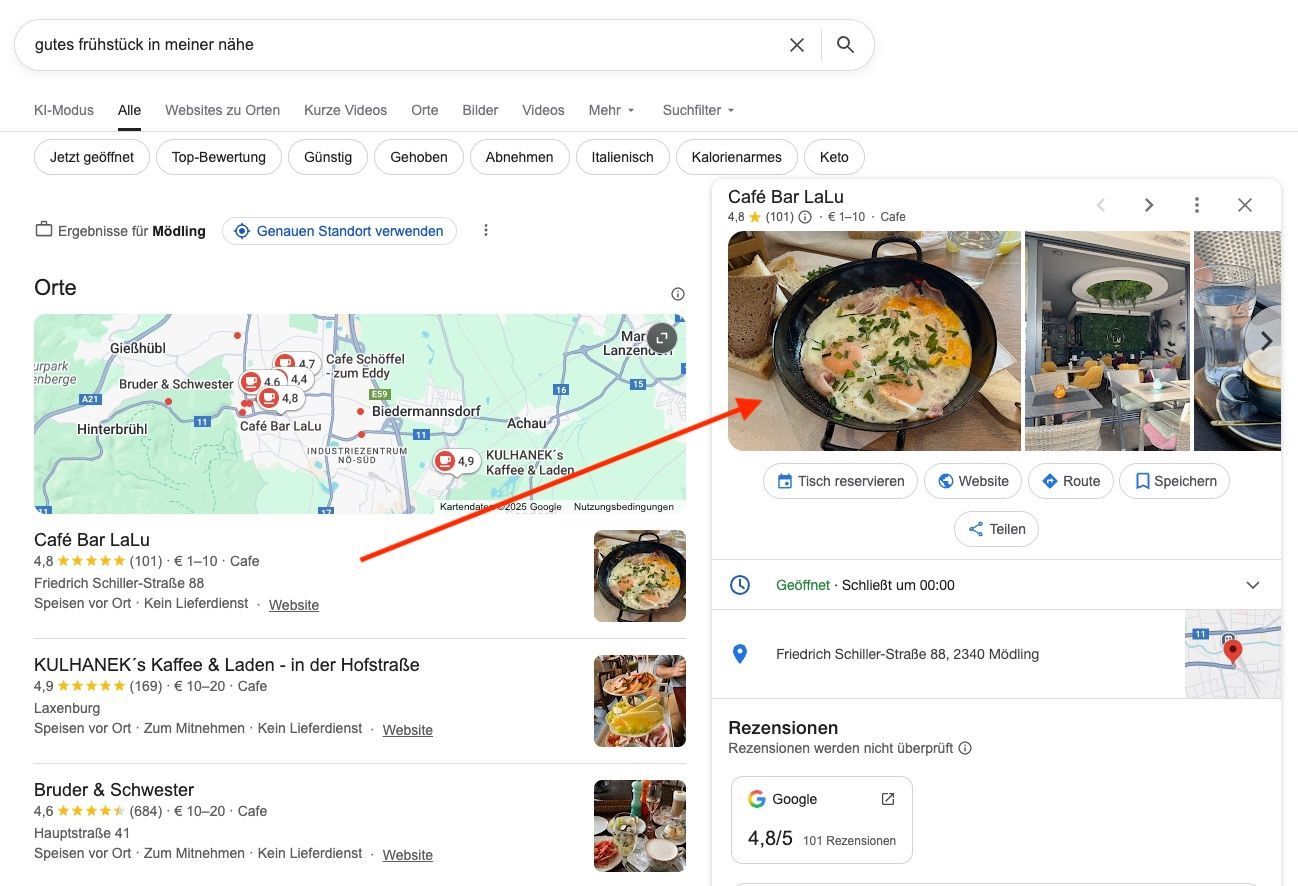The image size is (1298, 886).
Task: Clear the search query with the X icon
Action: point(797,45)
